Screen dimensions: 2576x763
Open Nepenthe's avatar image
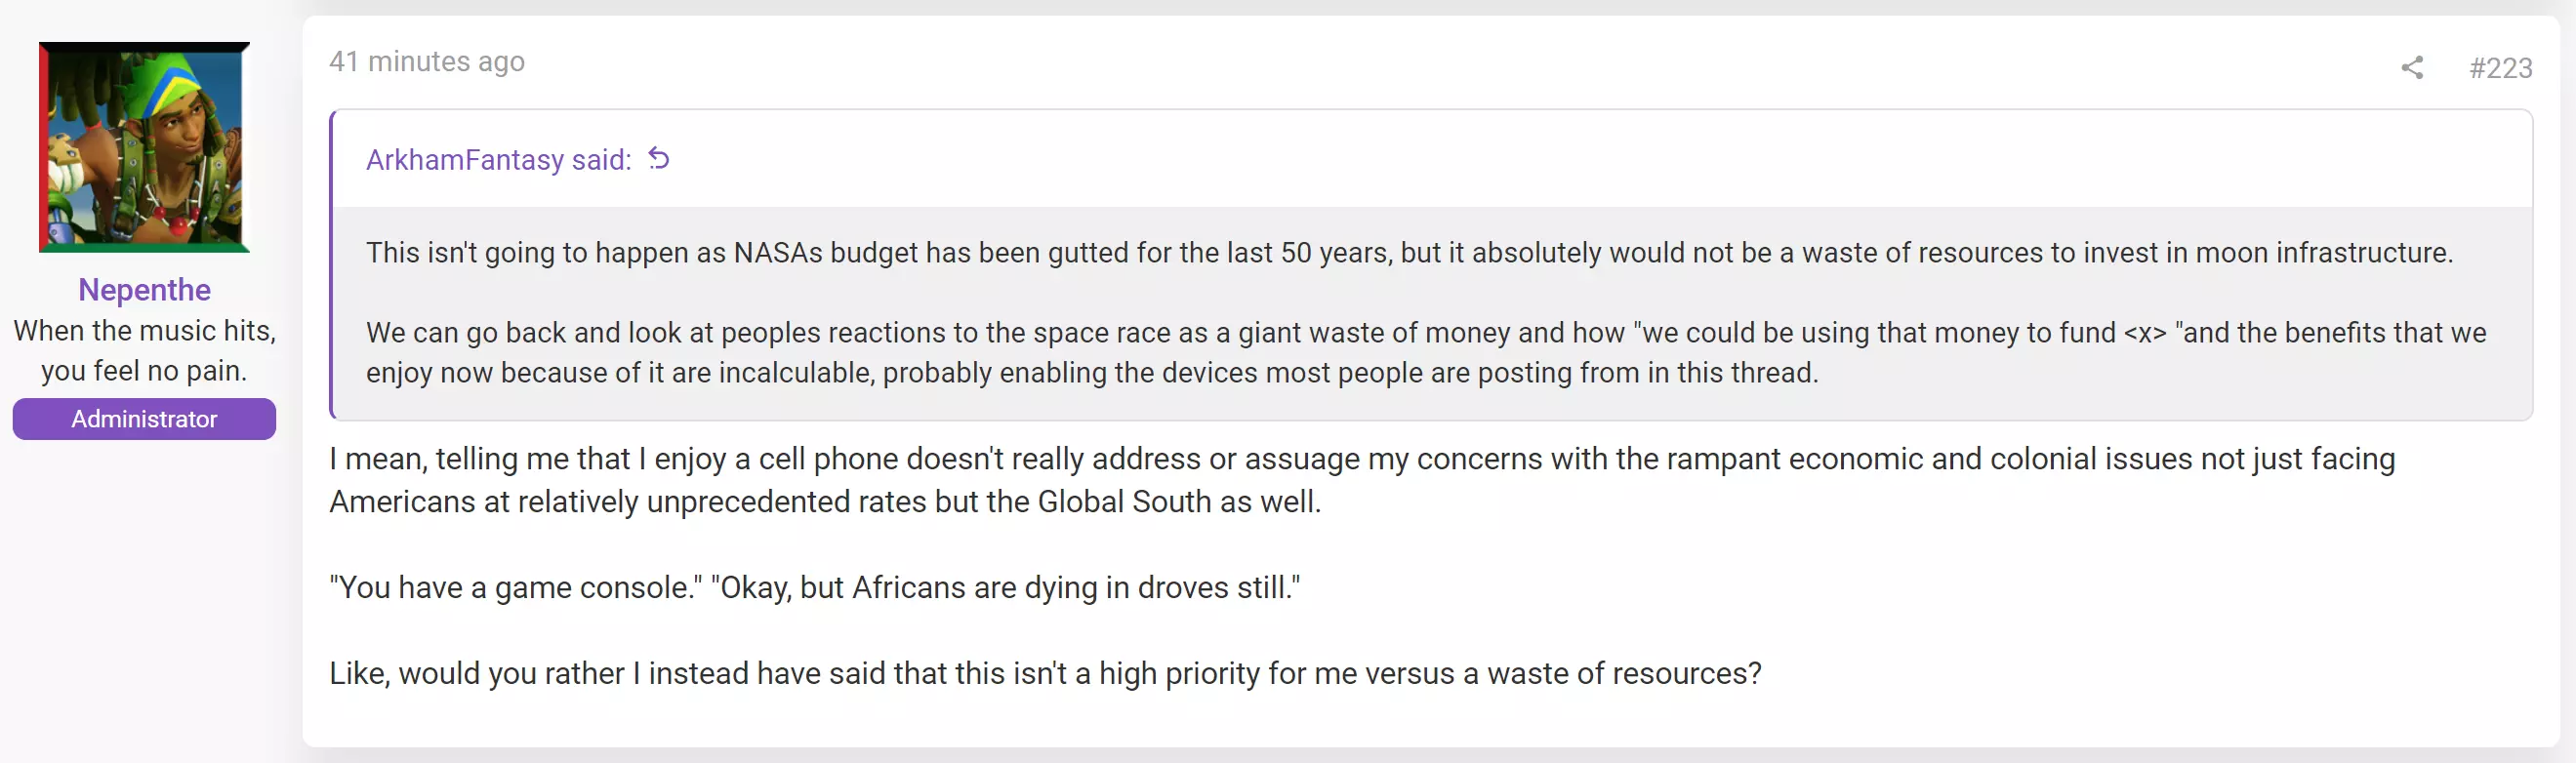[x=144, y=147]
